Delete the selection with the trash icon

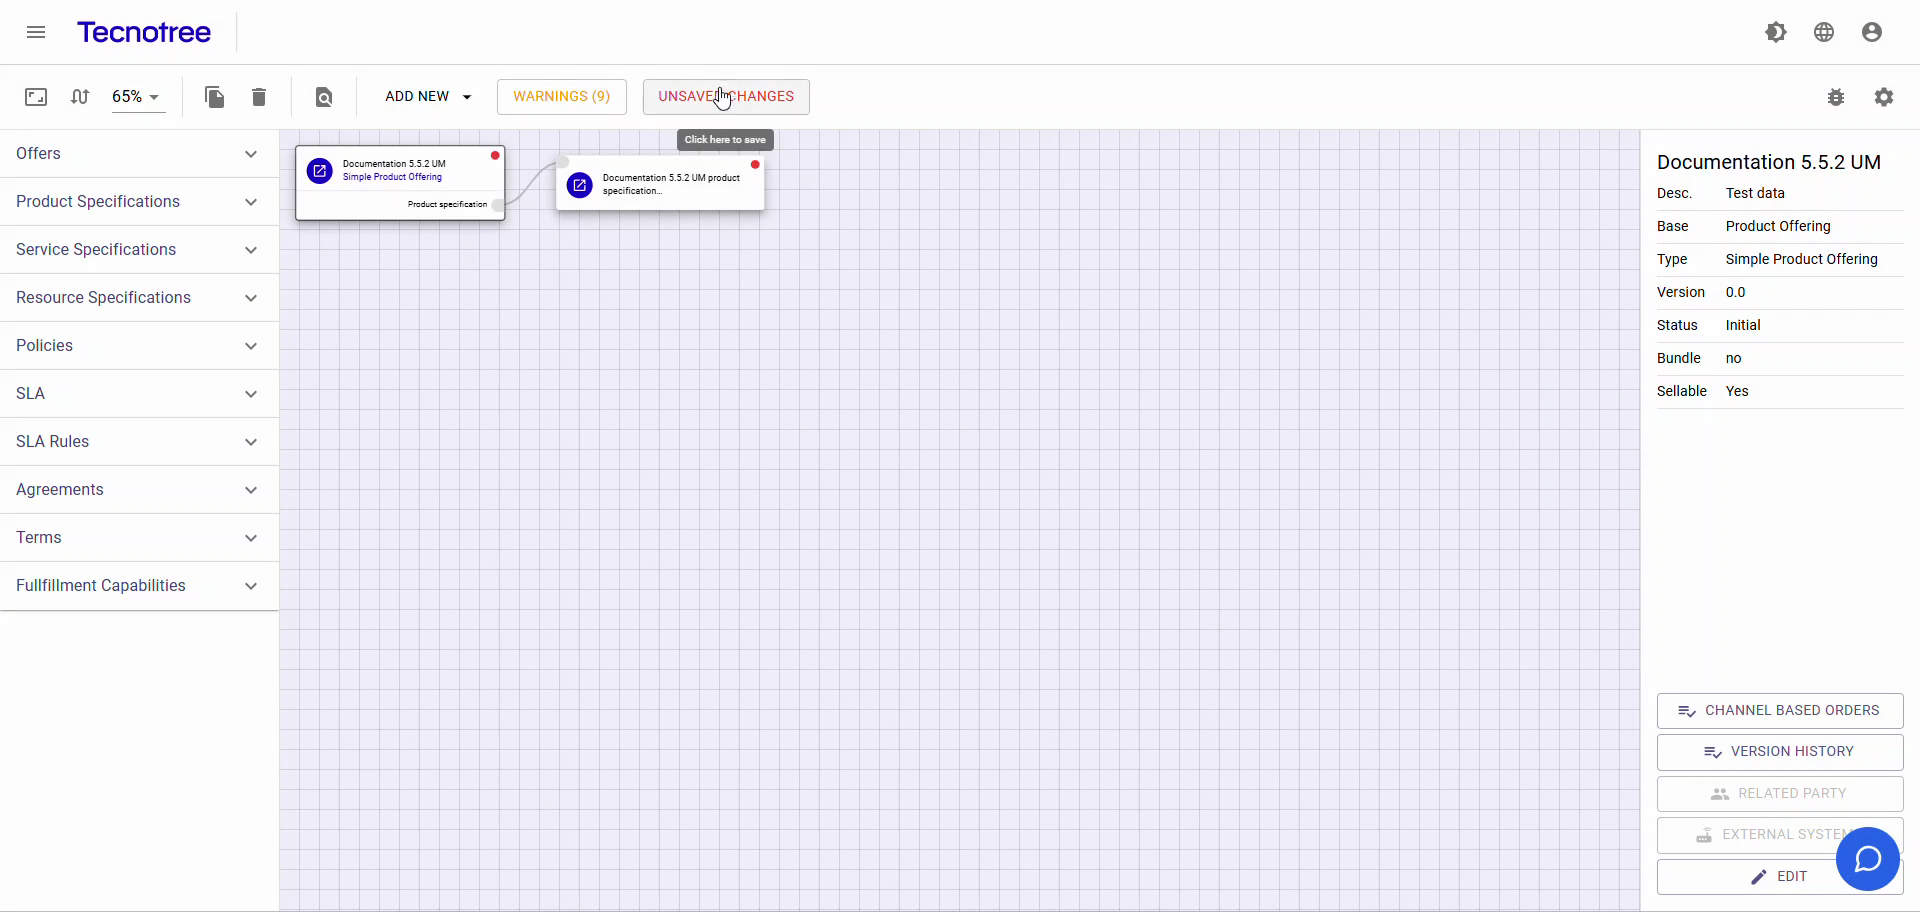tap(259, 97)
